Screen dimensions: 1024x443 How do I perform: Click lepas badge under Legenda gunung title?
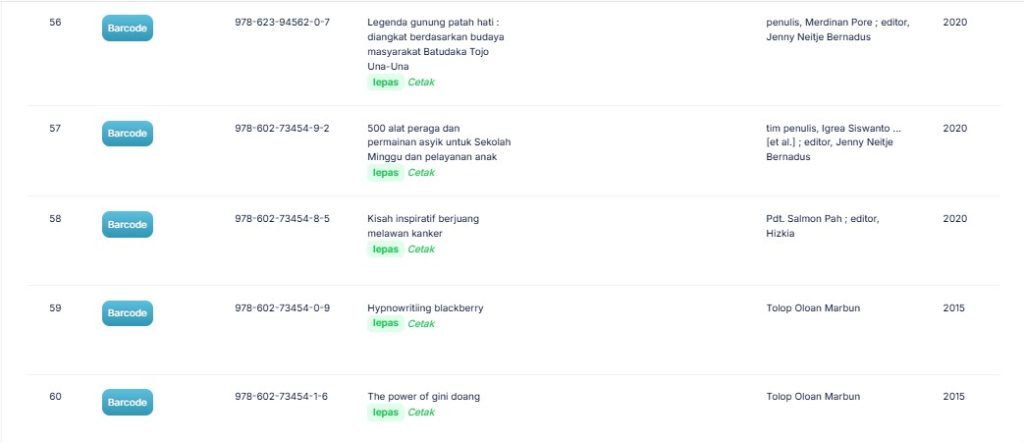385,83
